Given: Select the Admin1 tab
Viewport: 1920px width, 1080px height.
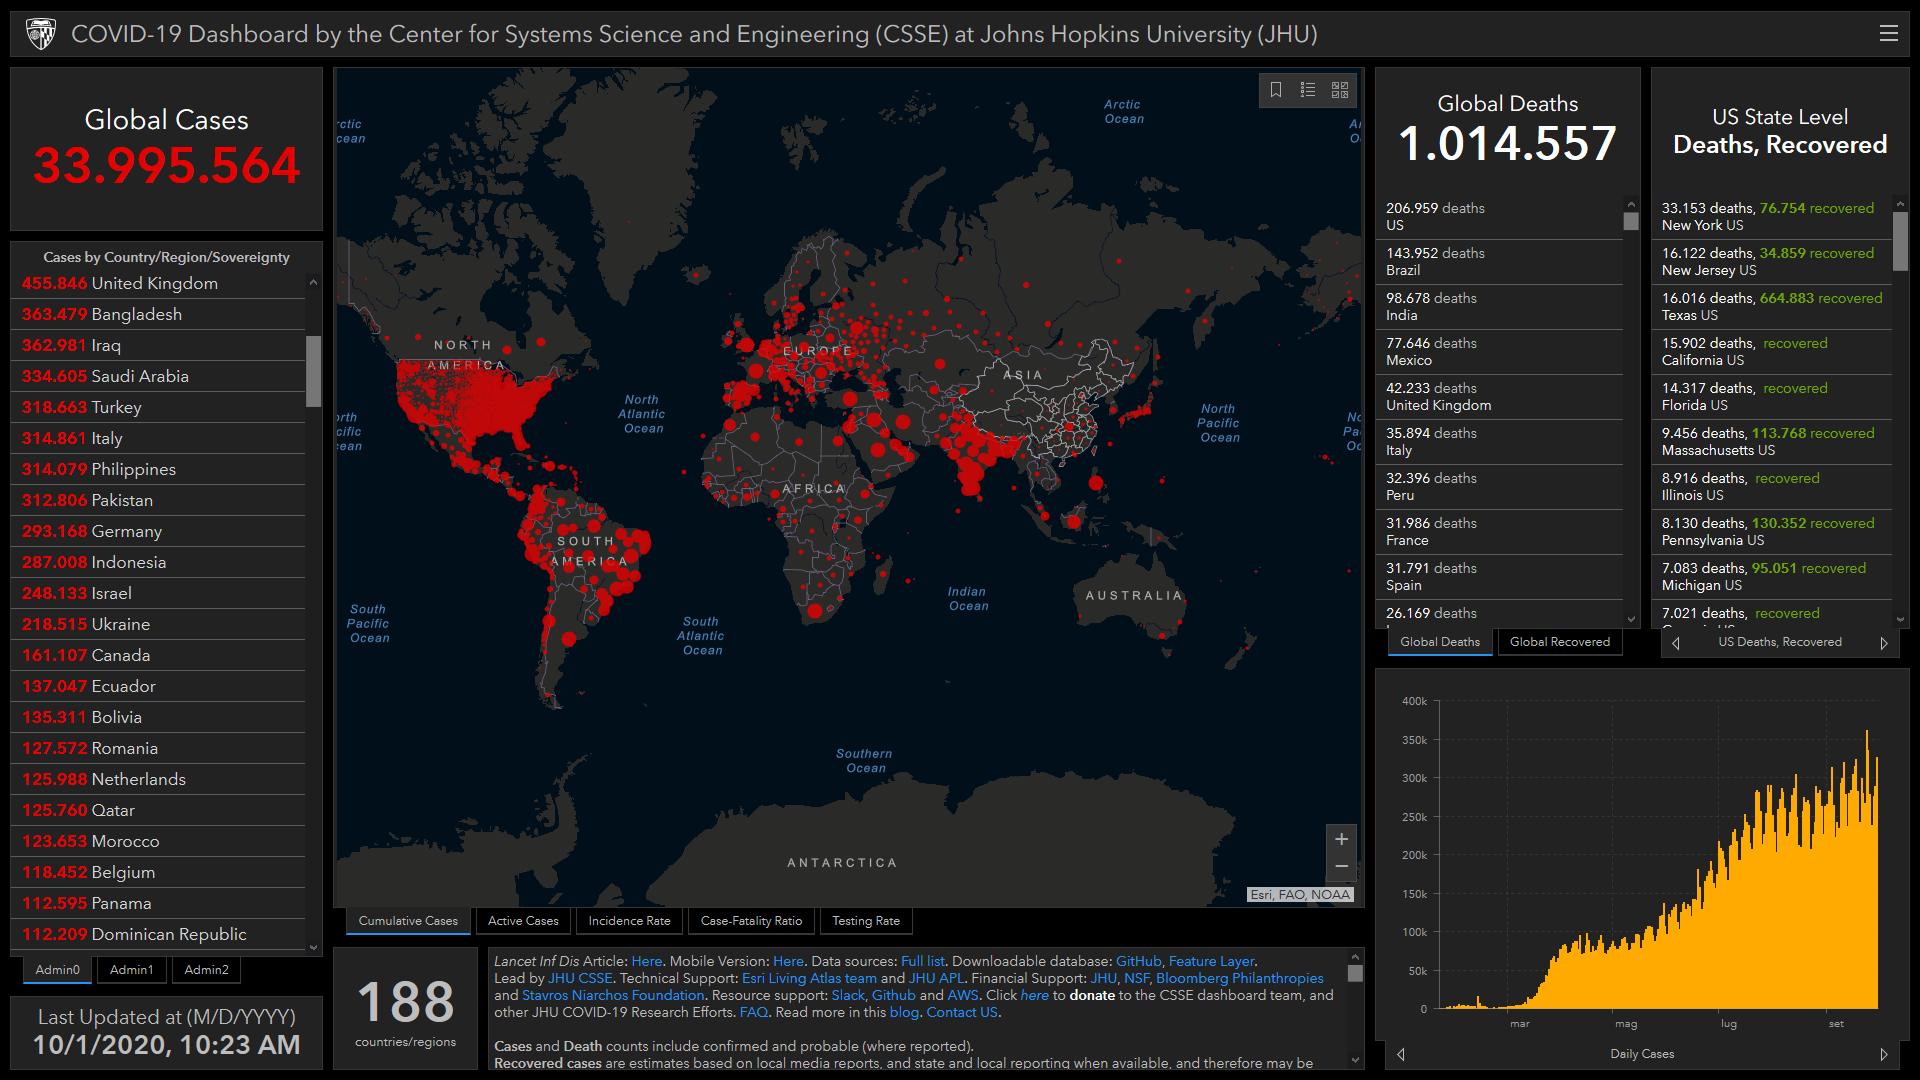Looking at the screenshot, I should 131,970.
